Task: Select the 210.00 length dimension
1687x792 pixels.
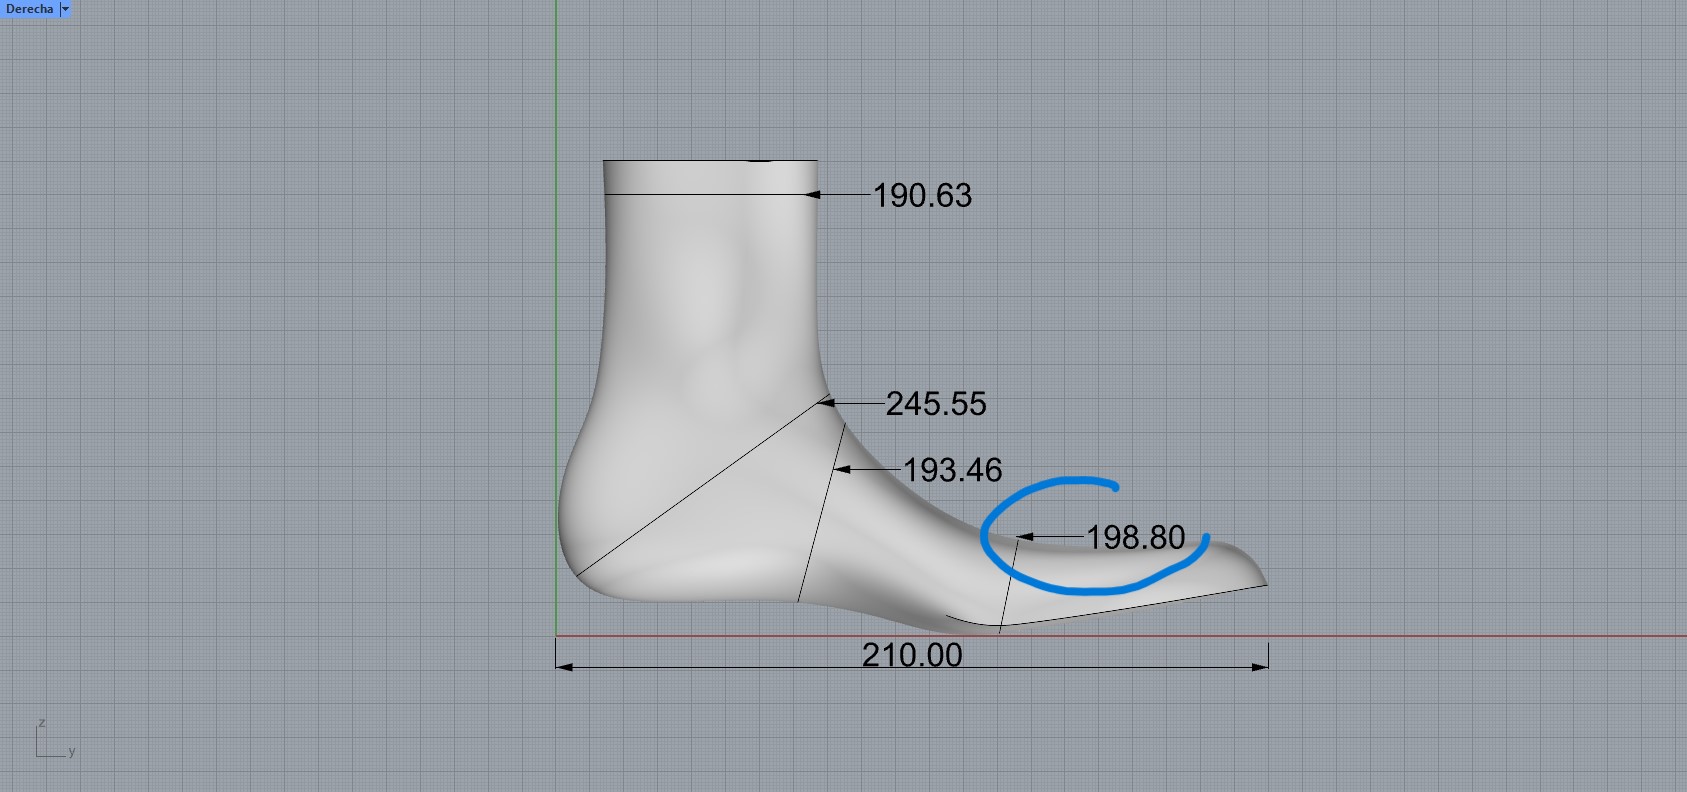Action: [x=912, y=656]
